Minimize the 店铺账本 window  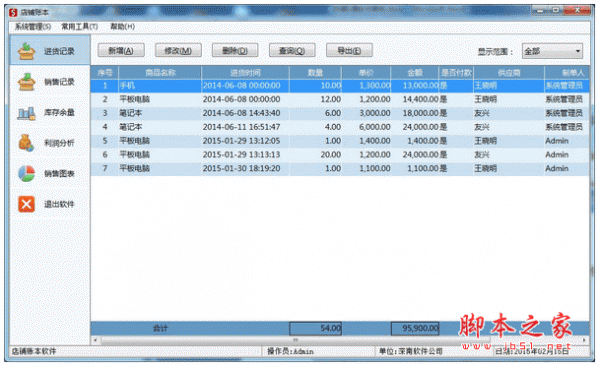tap(540, 11)
